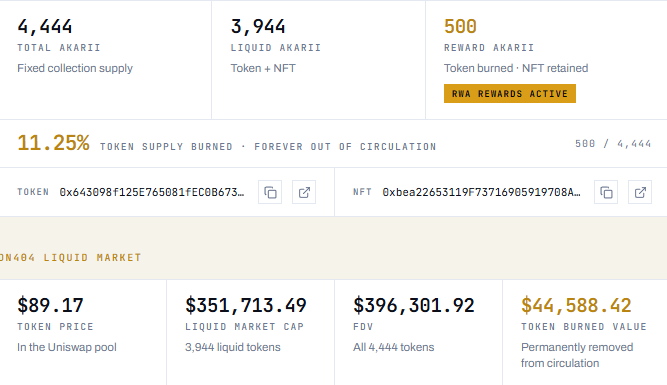667x385 pixels.
Task: Click the RWA REWARDS ACTIVE badge
Action: coord(510,94)
